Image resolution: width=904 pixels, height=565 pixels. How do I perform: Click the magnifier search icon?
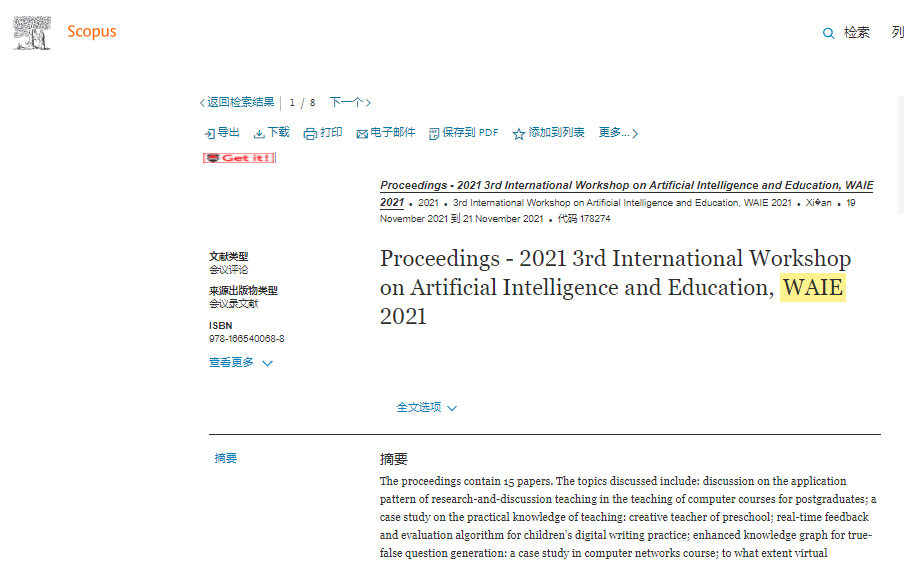[828, 33]
